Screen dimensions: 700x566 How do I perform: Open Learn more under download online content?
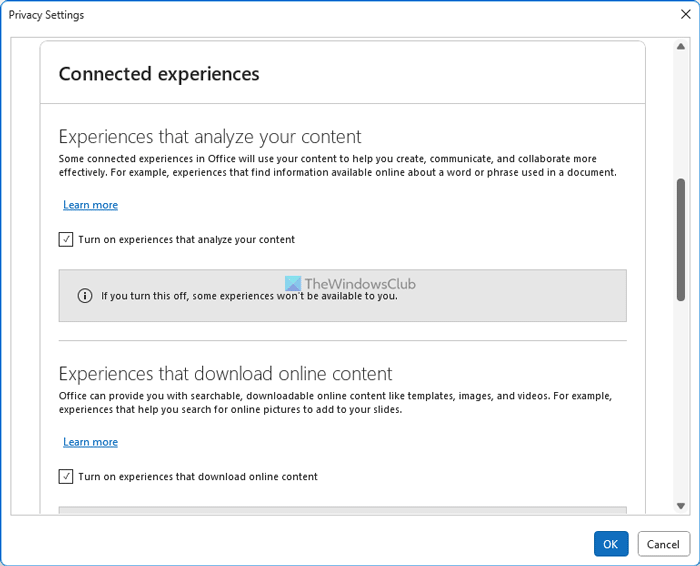point(90,442)
